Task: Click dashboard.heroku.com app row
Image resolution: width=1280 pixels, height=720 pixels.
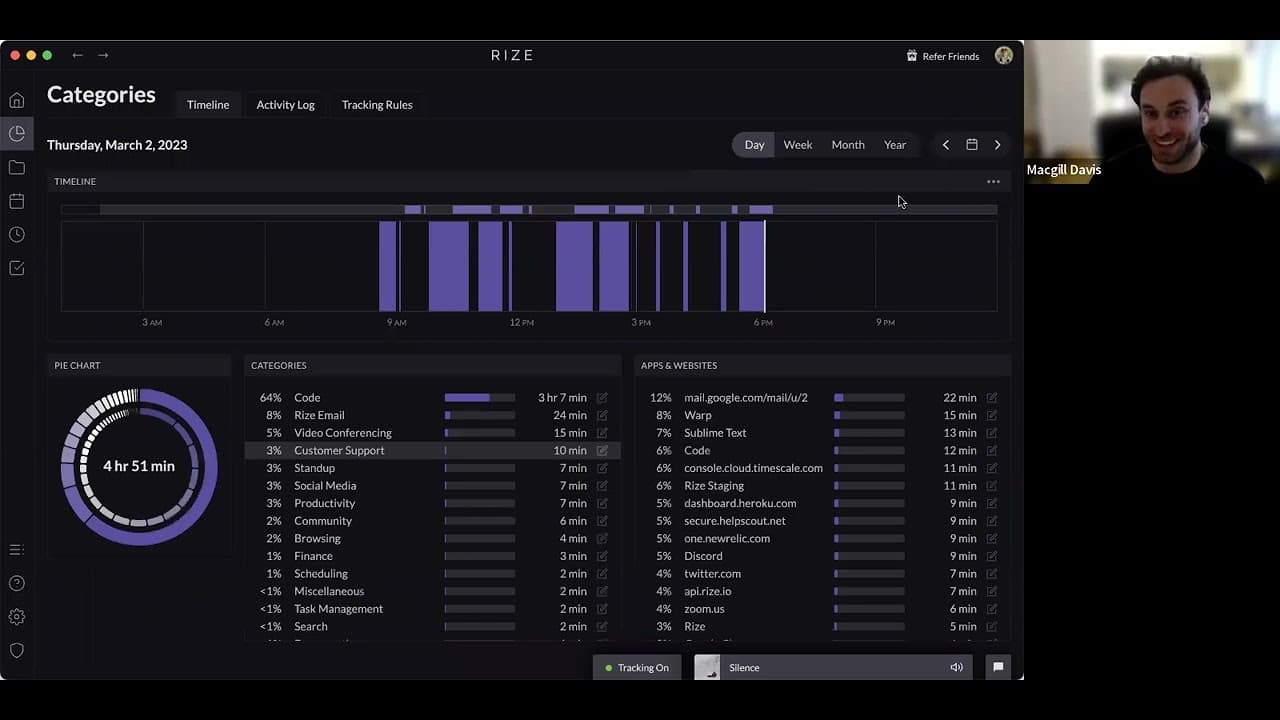Action: (x=823, y=503)
